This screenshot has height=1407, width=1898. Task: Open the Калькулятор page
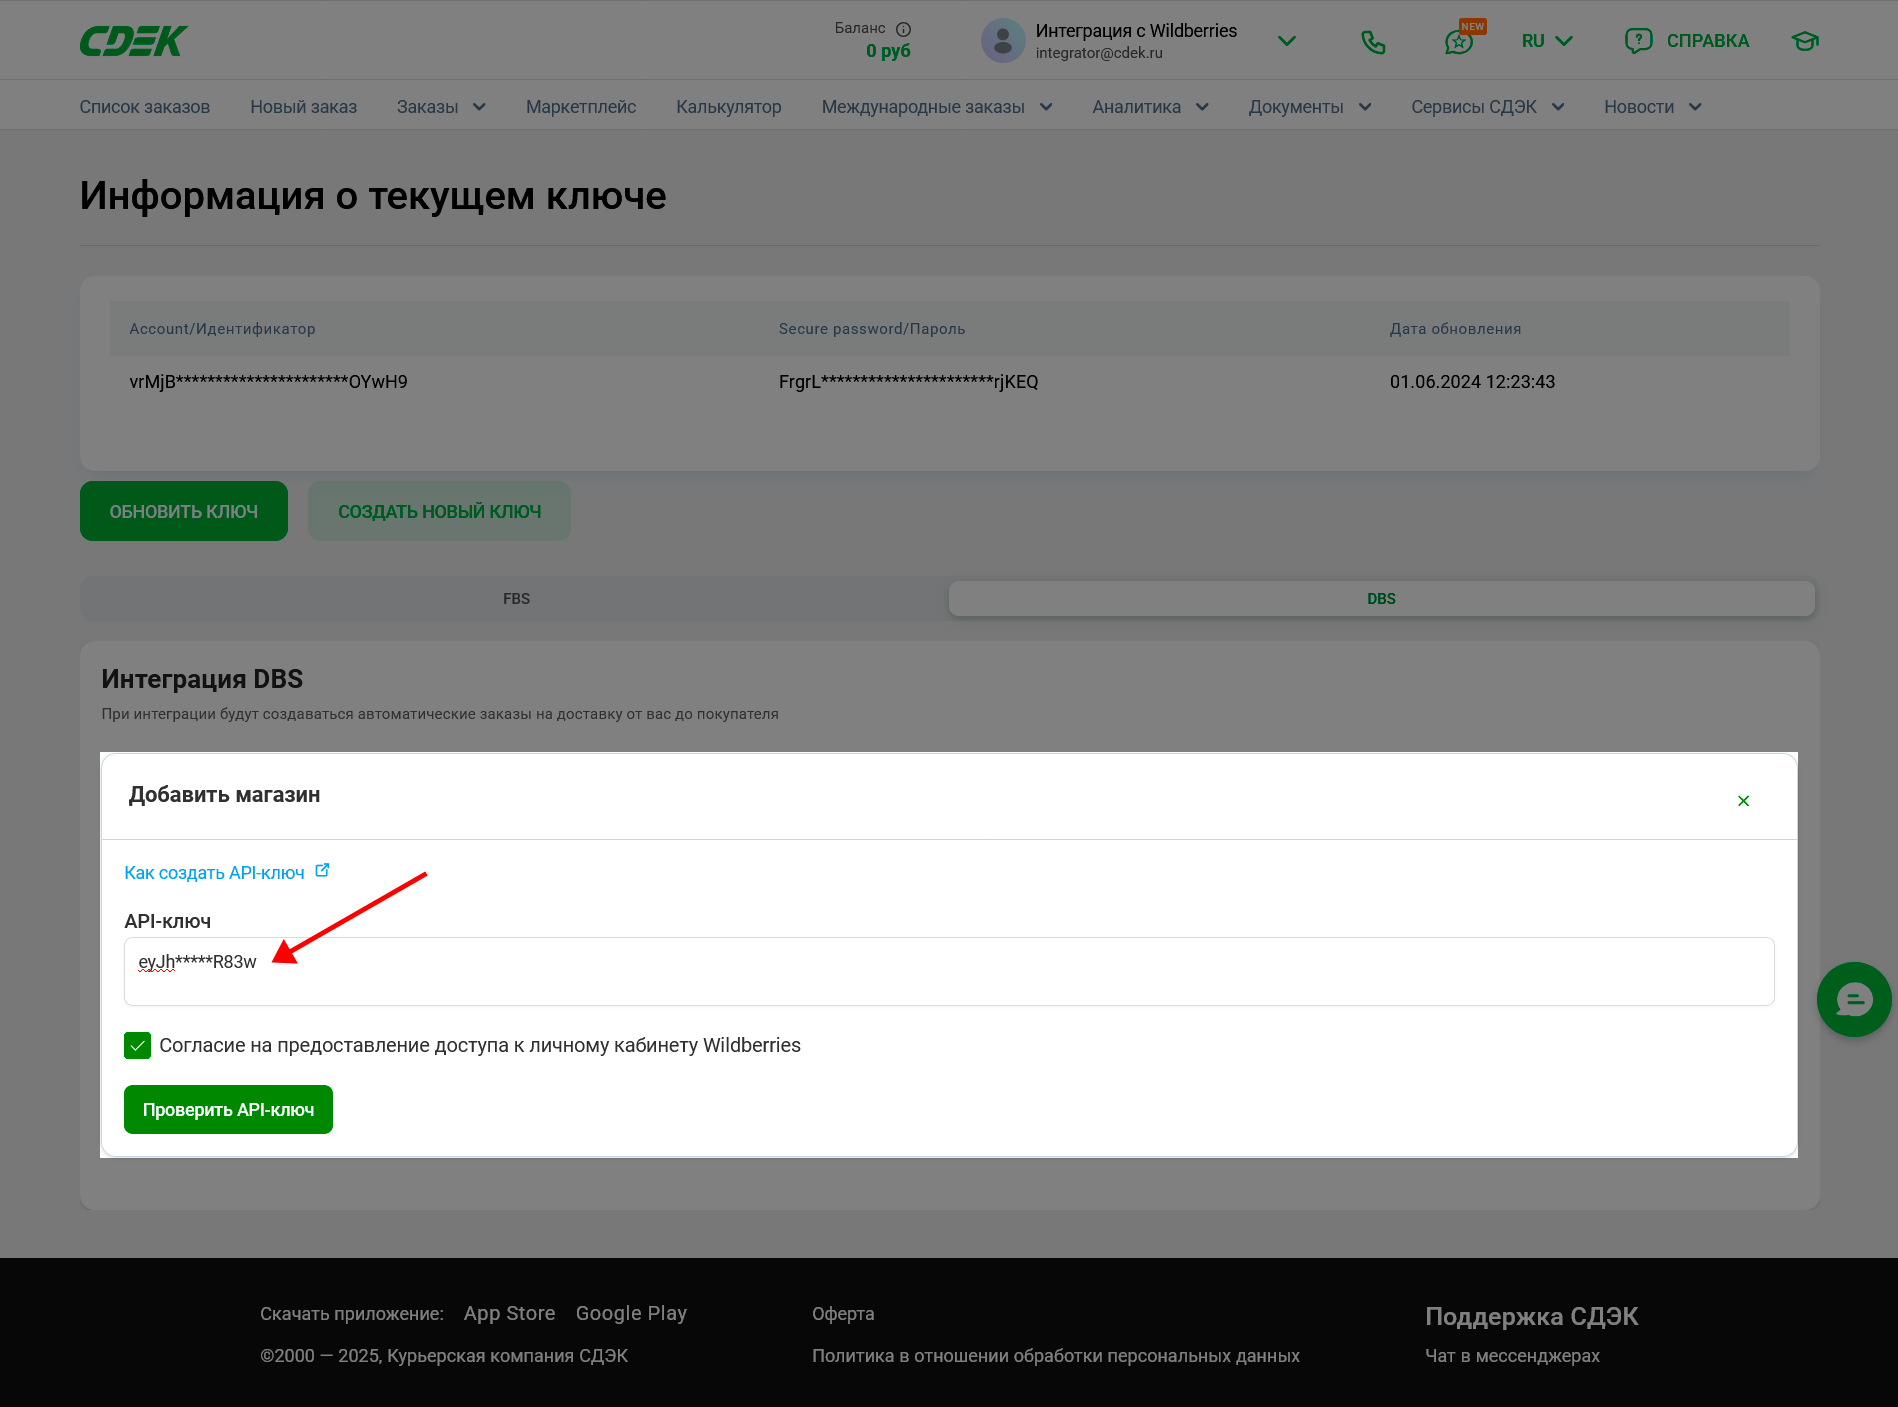point(728,107)
